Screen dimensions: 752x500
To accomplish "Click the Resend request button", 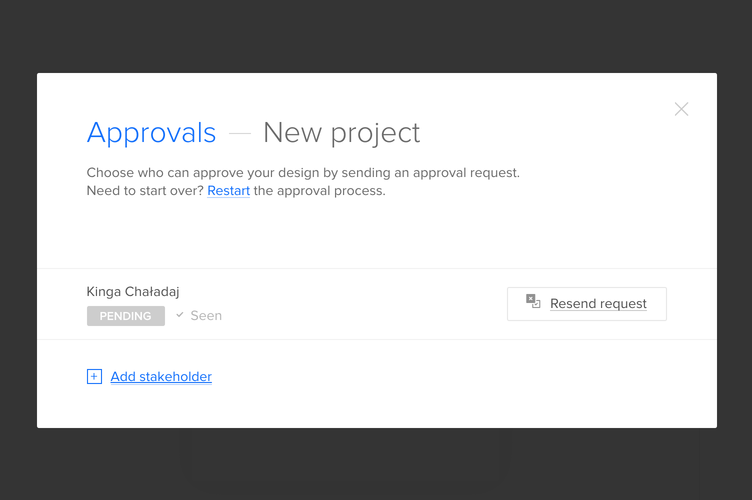I will point(587,304).
